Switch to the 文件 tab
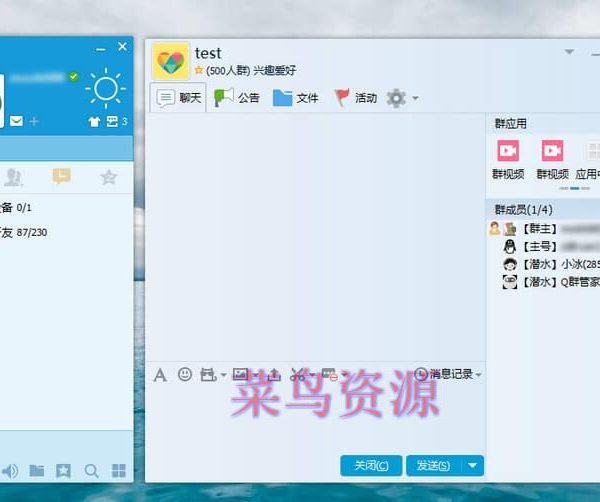Viewport: 600px width, 502px height. 296,98
